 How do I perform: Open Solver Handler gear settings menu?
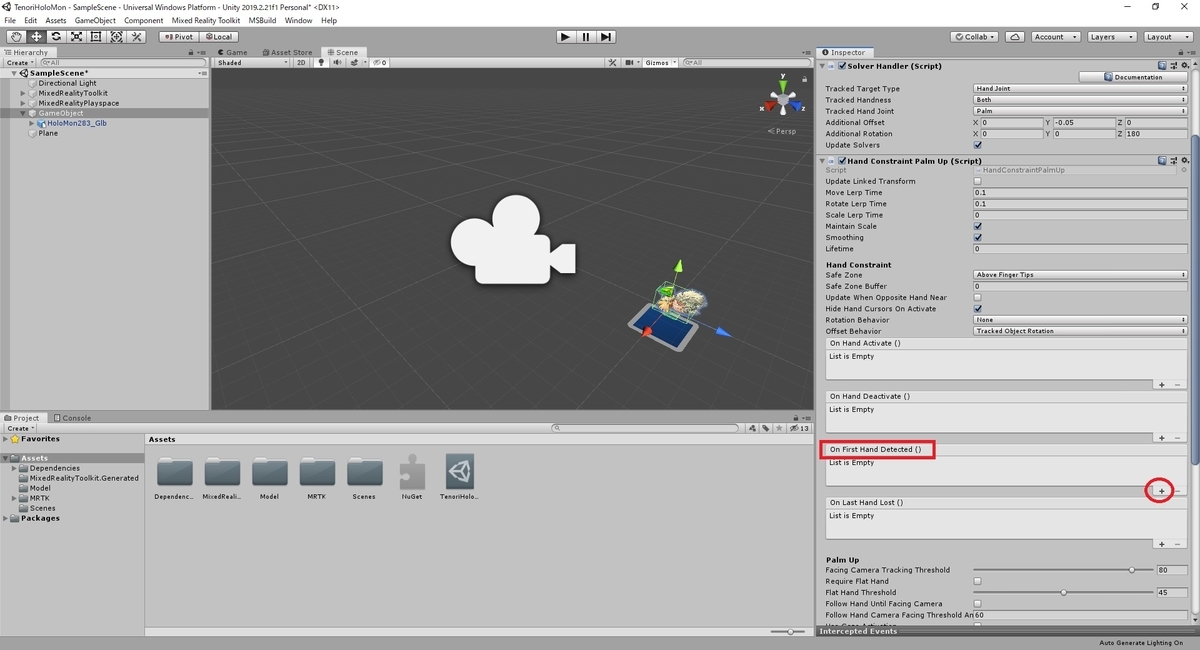1184,66
